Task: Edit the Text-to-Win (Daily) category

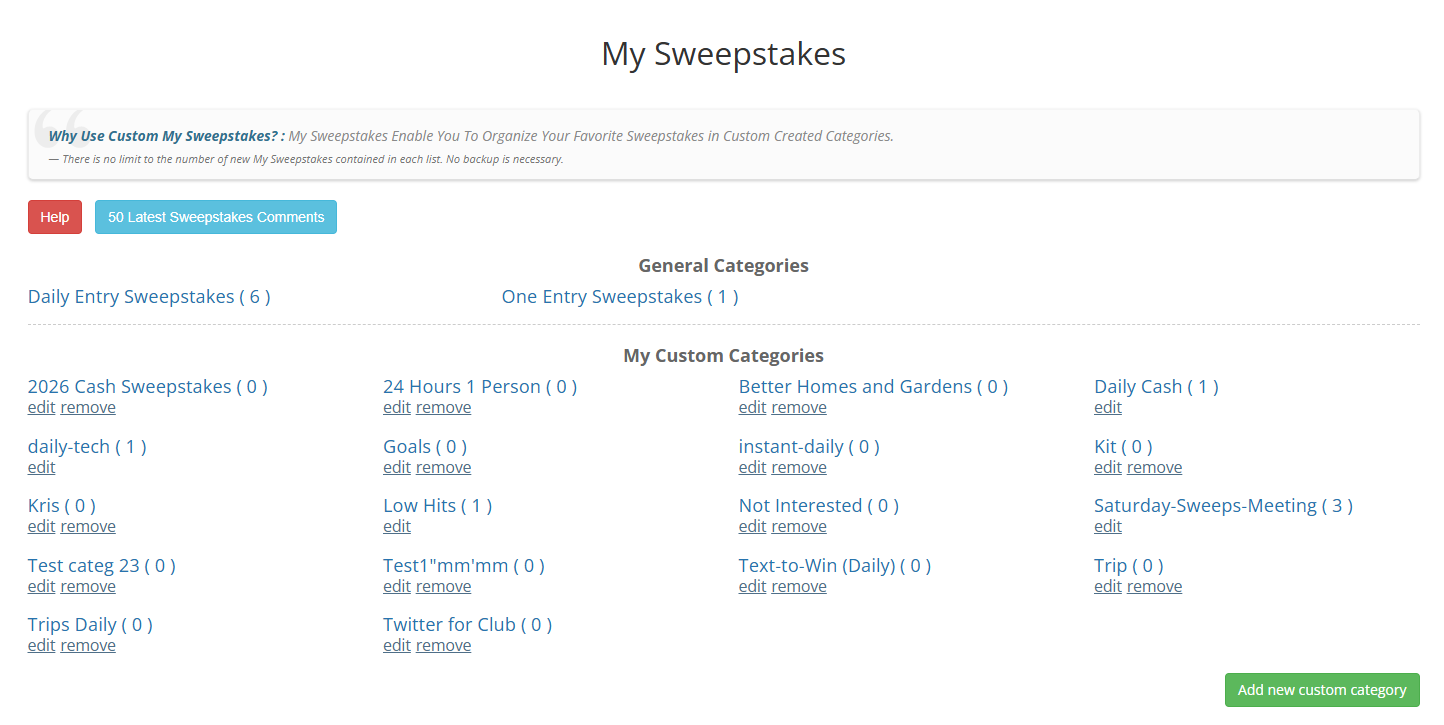Action: click(x=752, y=587)
